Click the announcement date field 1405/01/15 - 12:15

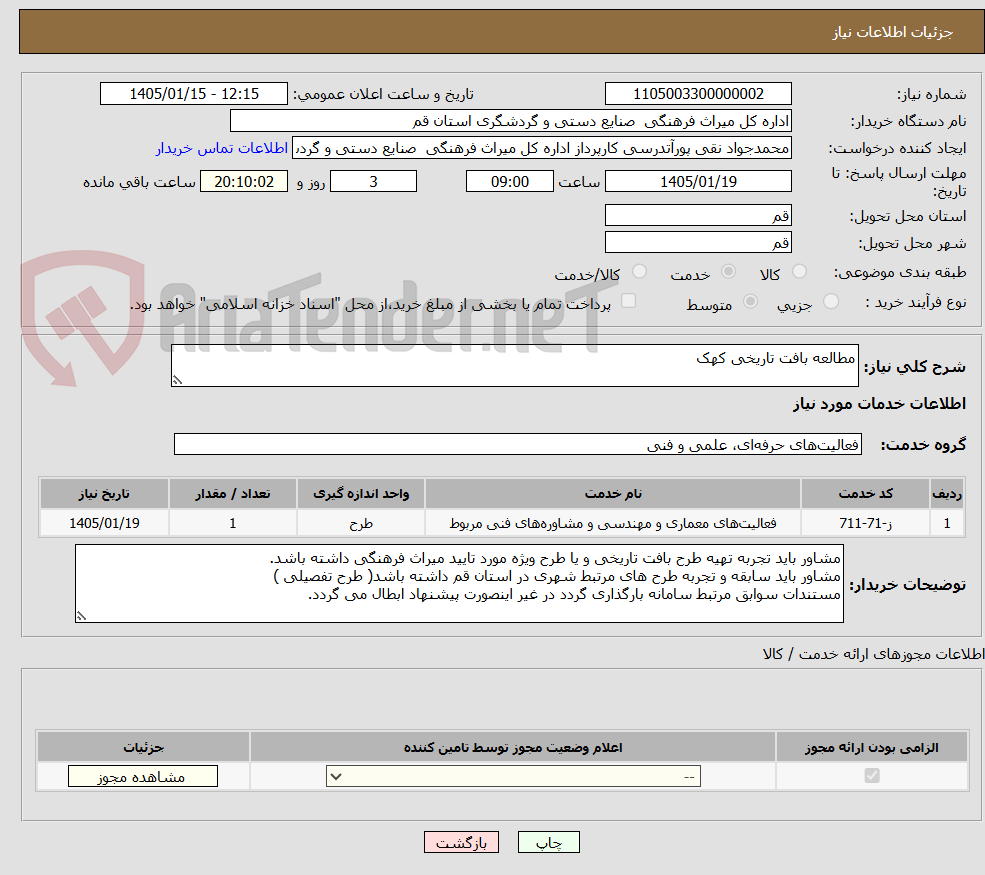[x=193, y=94]
